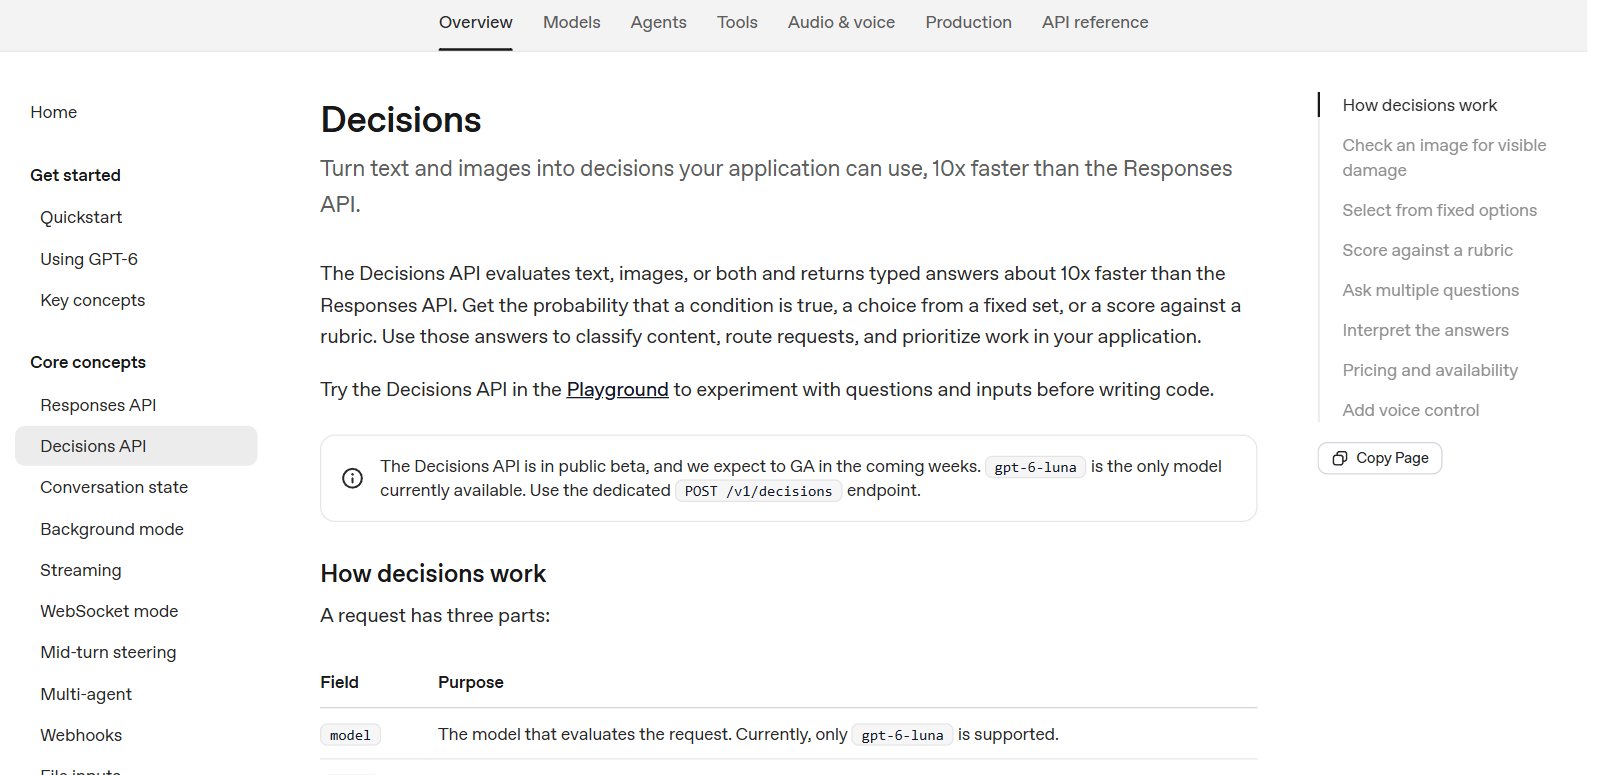Image resolution: width=1600 pixels, height=775 pixels.
Task: Open Background mode page
Action: (x=112, y=529)
